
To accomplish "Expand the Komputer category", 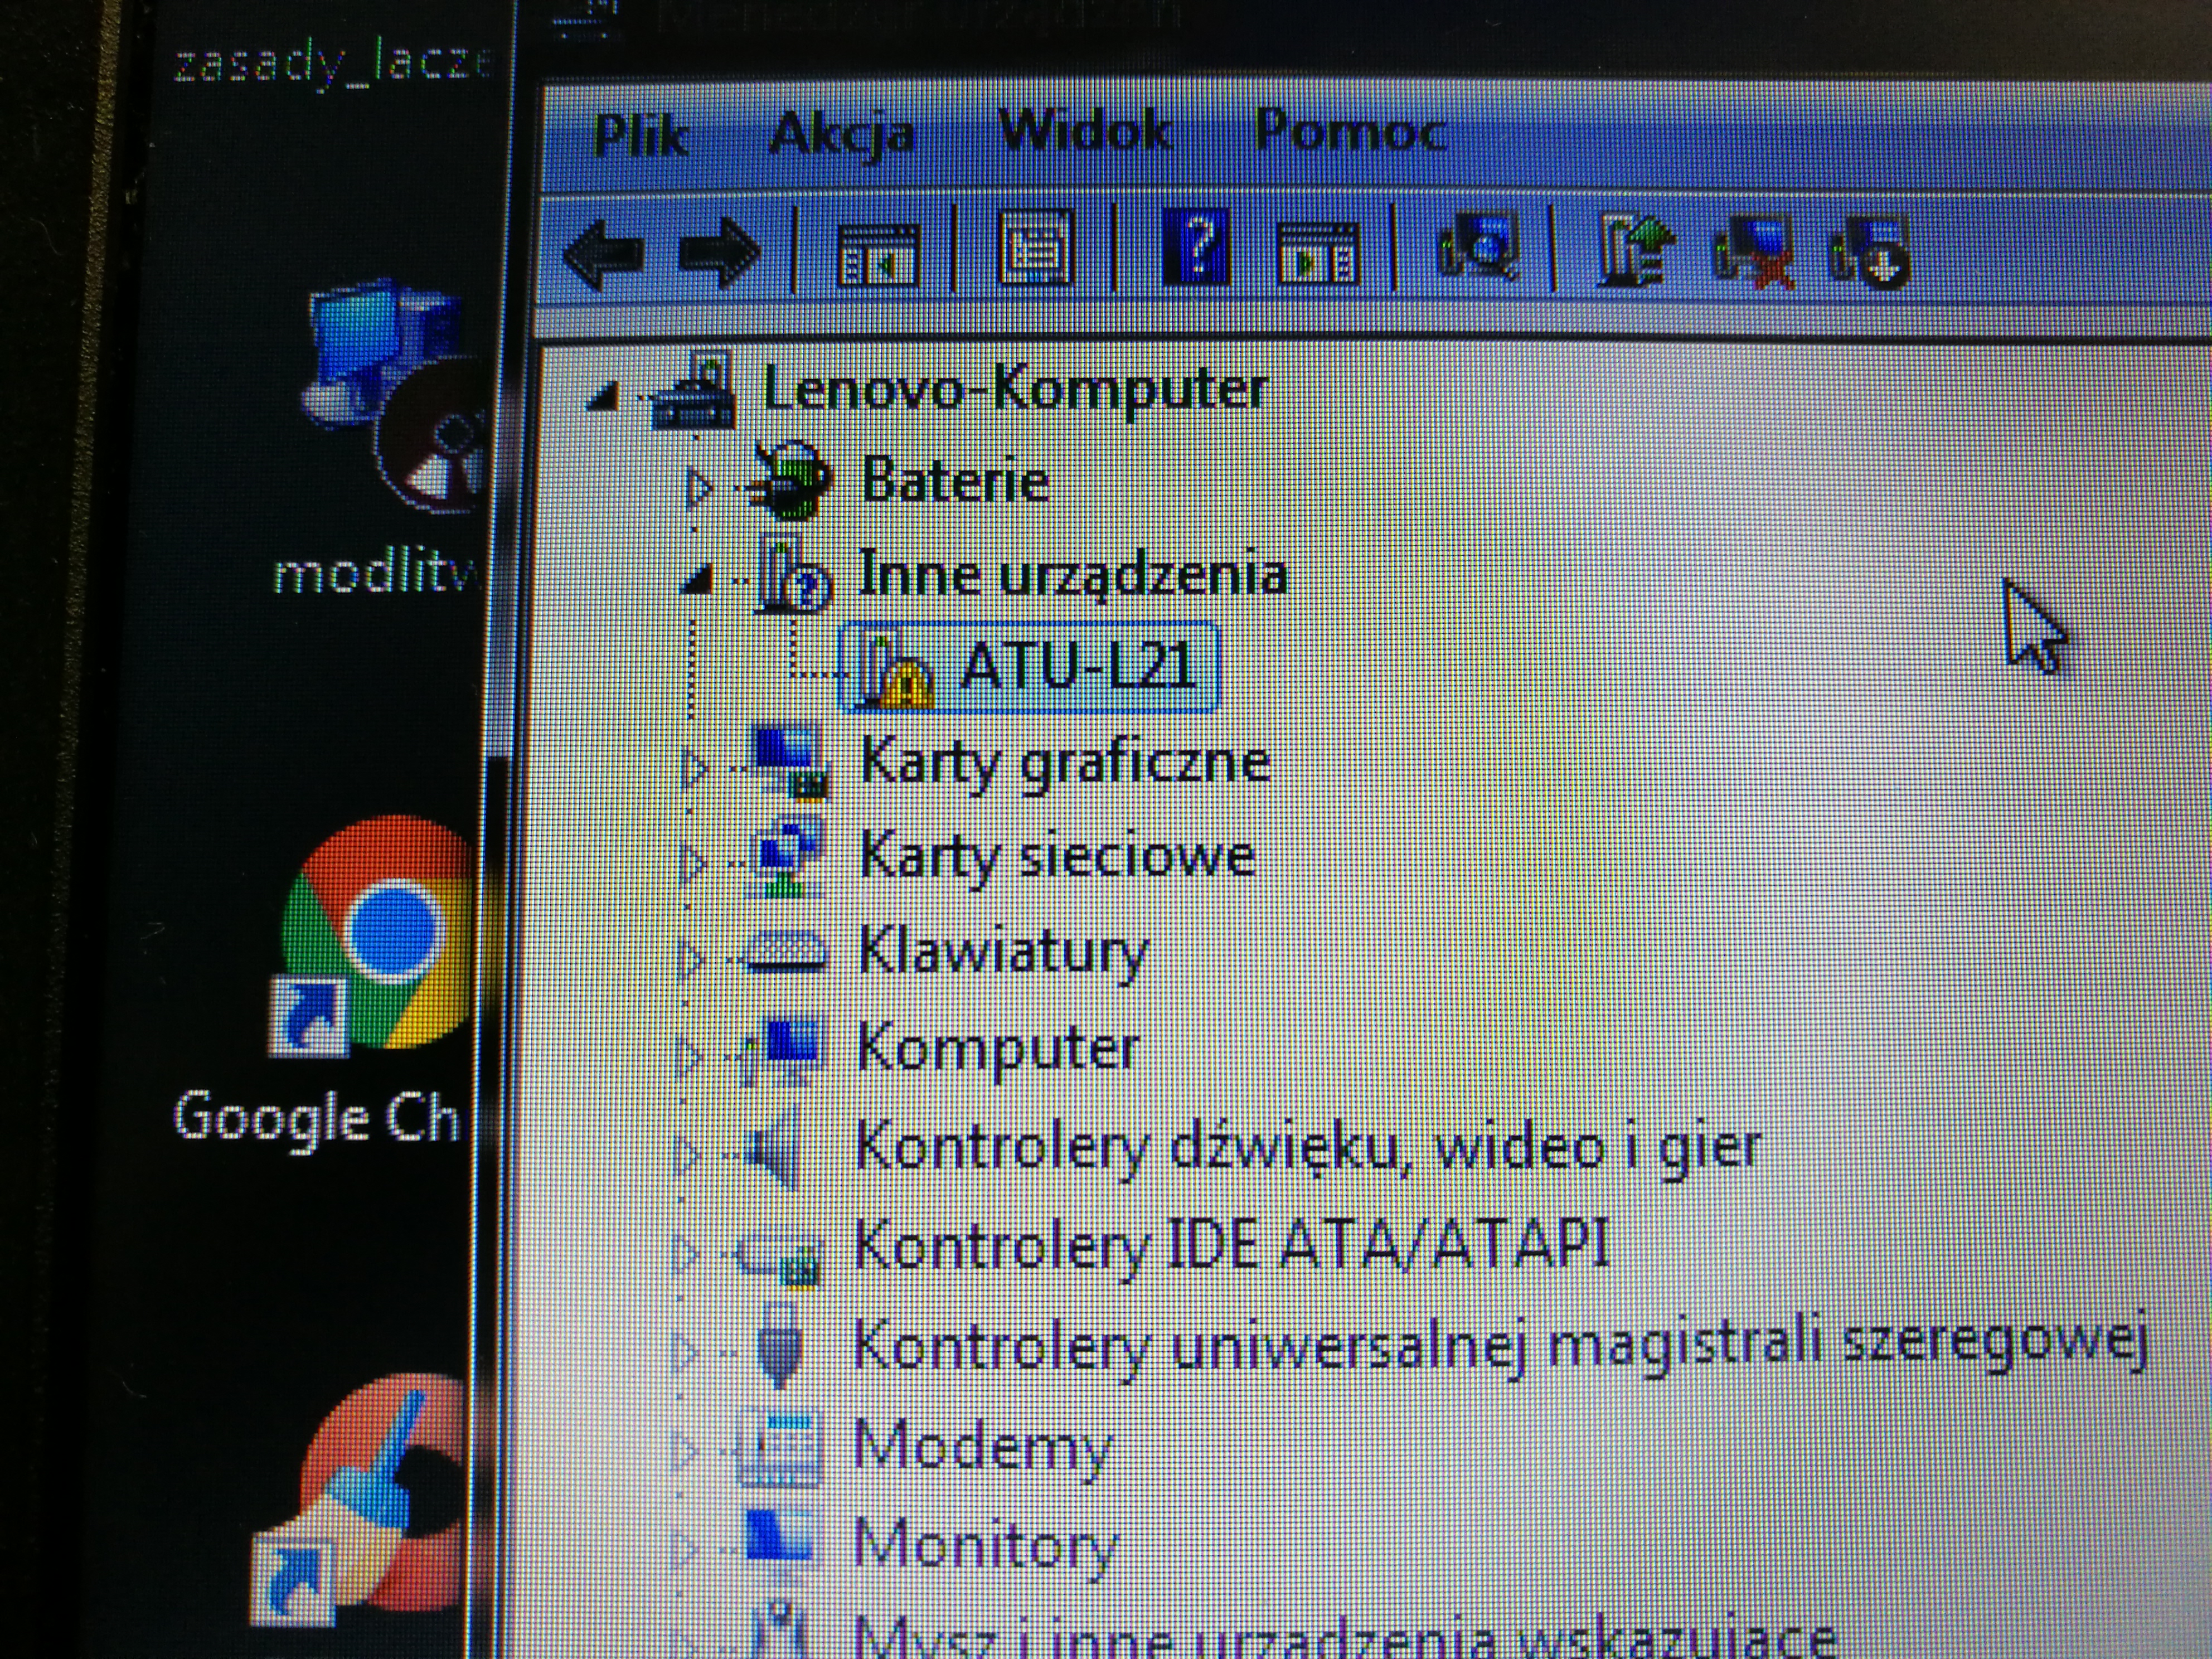I will pos(688,1056).
